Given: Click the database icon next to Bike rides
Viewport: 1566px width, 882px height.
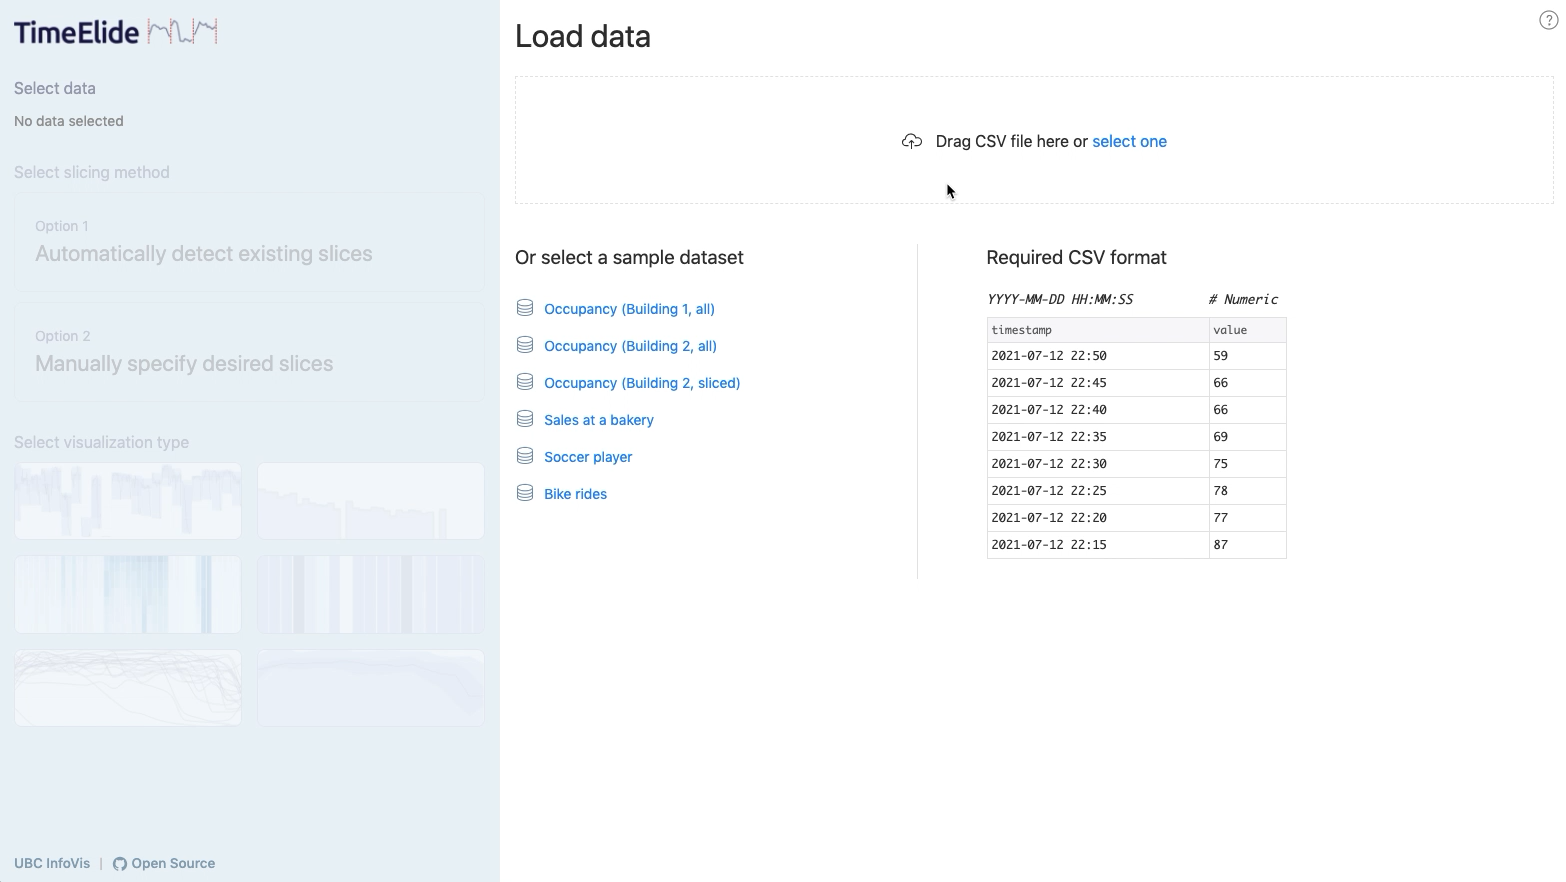Looking at the screenshot, I should coord(525,492).
